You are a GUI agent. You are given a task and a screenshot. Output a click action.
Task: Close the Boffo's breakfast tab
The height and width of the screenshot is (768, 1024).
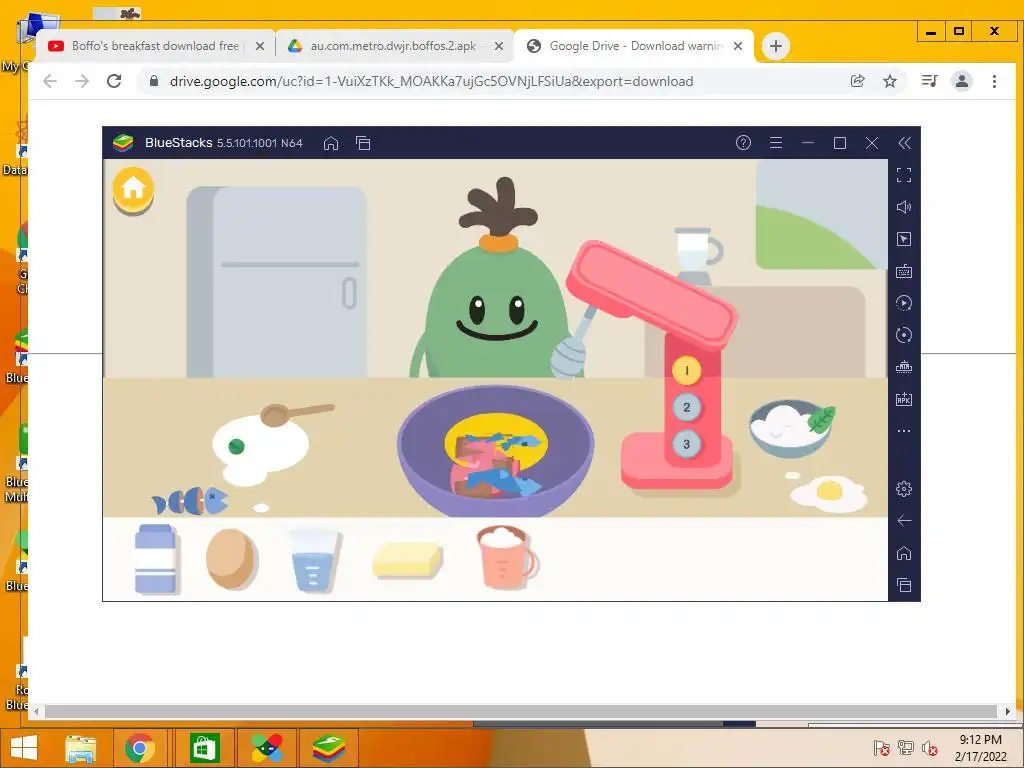pyautogui.click(x=260, y=46)
